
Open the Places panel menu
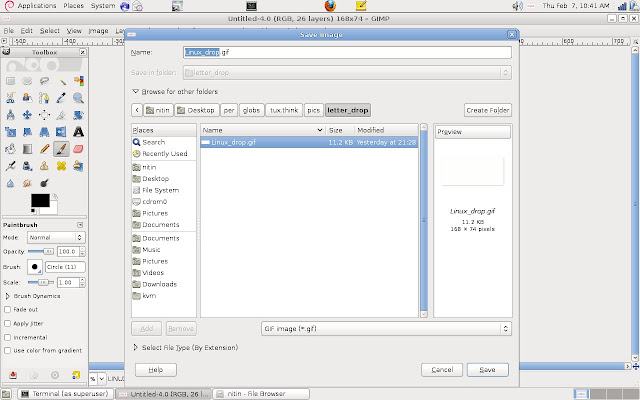tap(73, 6)
